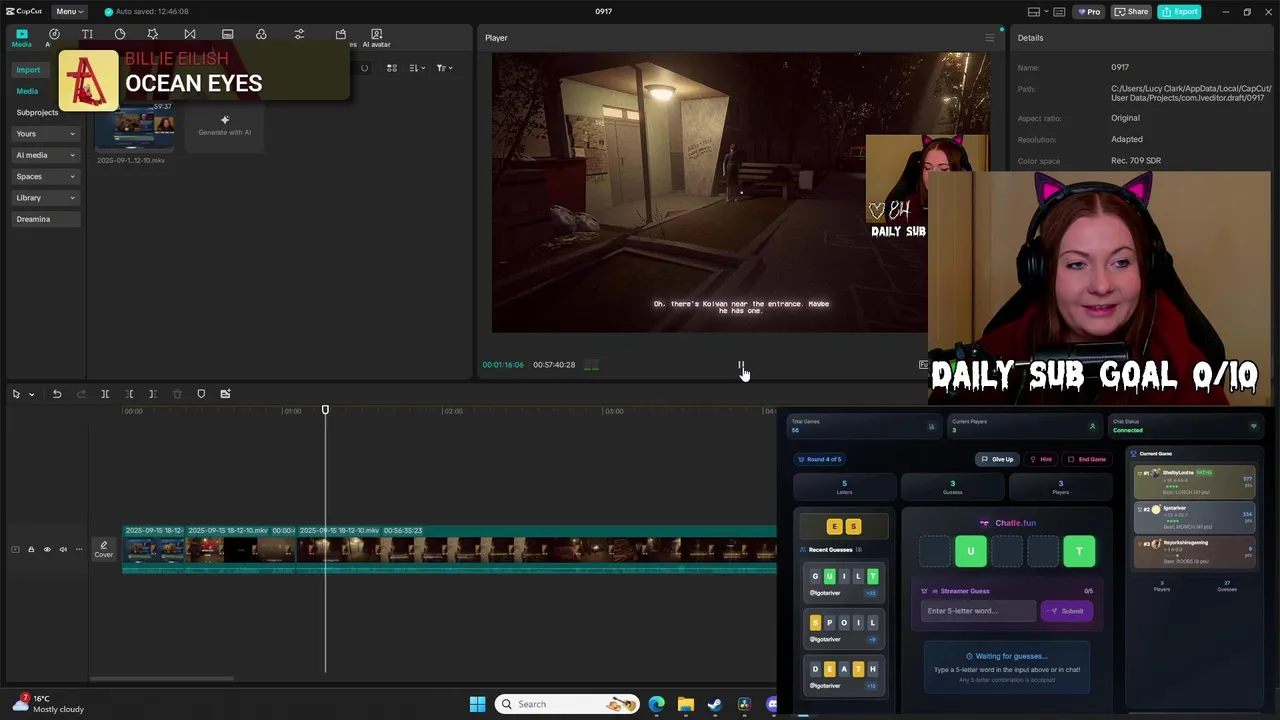This screenshot has width=1280, height=720.
Task: Click Give Up in Chatle game
Action: click(x=997, y=459)
